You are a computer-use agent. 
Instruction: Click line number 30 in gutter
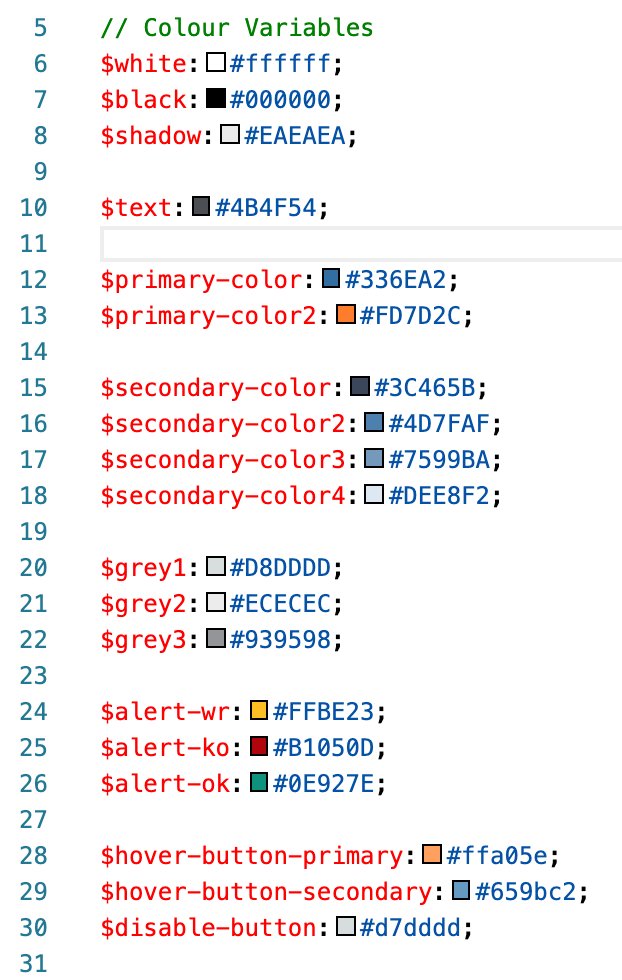tap(34, 928)
